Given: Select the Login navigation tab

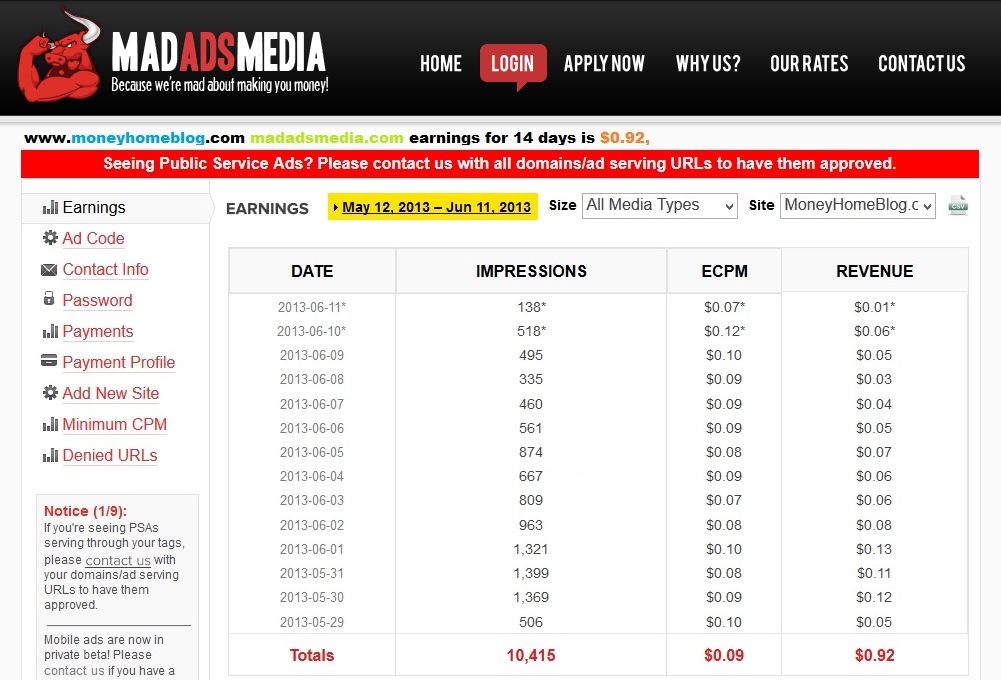Looking at the screenshot, I should (512, 64).
